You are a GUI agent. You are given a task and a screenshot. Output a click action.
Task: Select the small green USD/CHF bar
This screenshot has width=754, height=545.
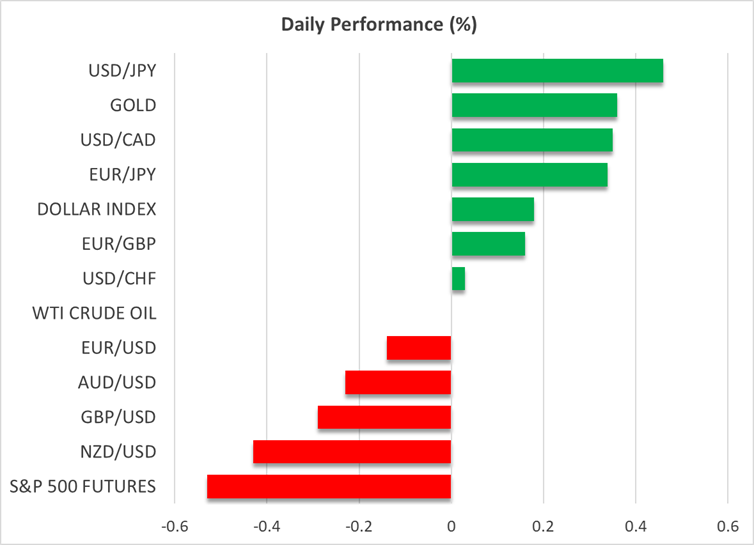pyautogui.click(x=458, y=279)
